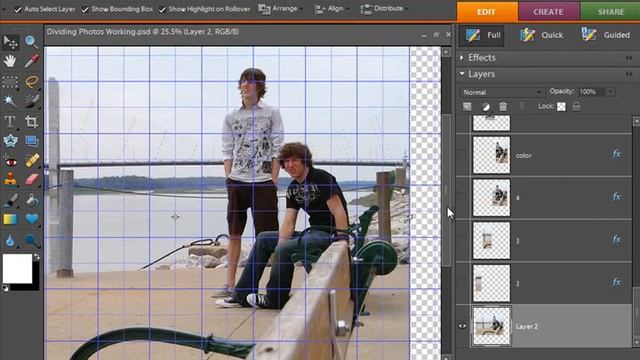Open the Normal blend mode dropdown
Viewport: 640px width, 360px height.
click(x=502, y=92)
